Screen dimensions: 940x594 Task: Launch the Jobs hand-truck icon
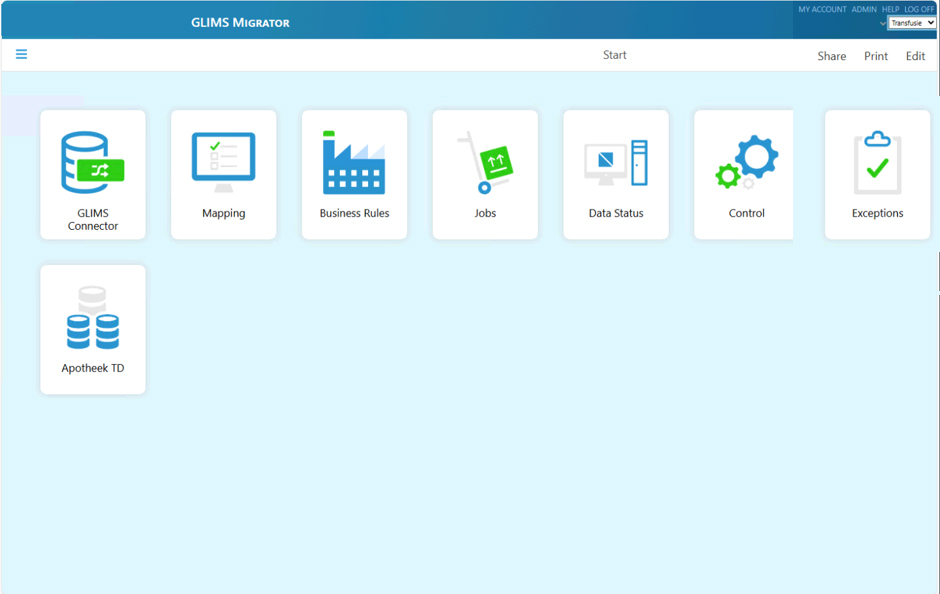point(485,162)
